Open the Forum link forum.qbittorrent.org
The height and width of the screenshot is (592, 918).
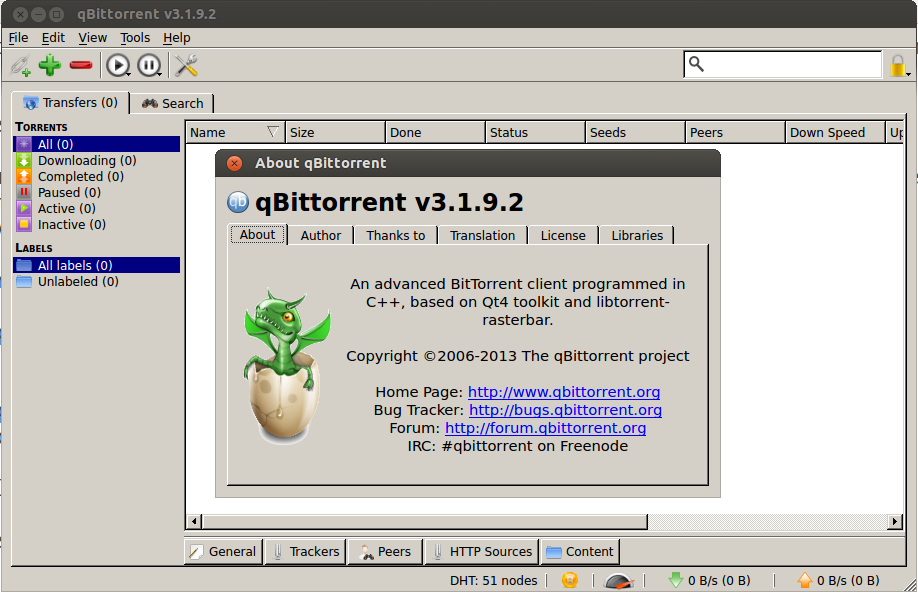[x=546, y=428]
